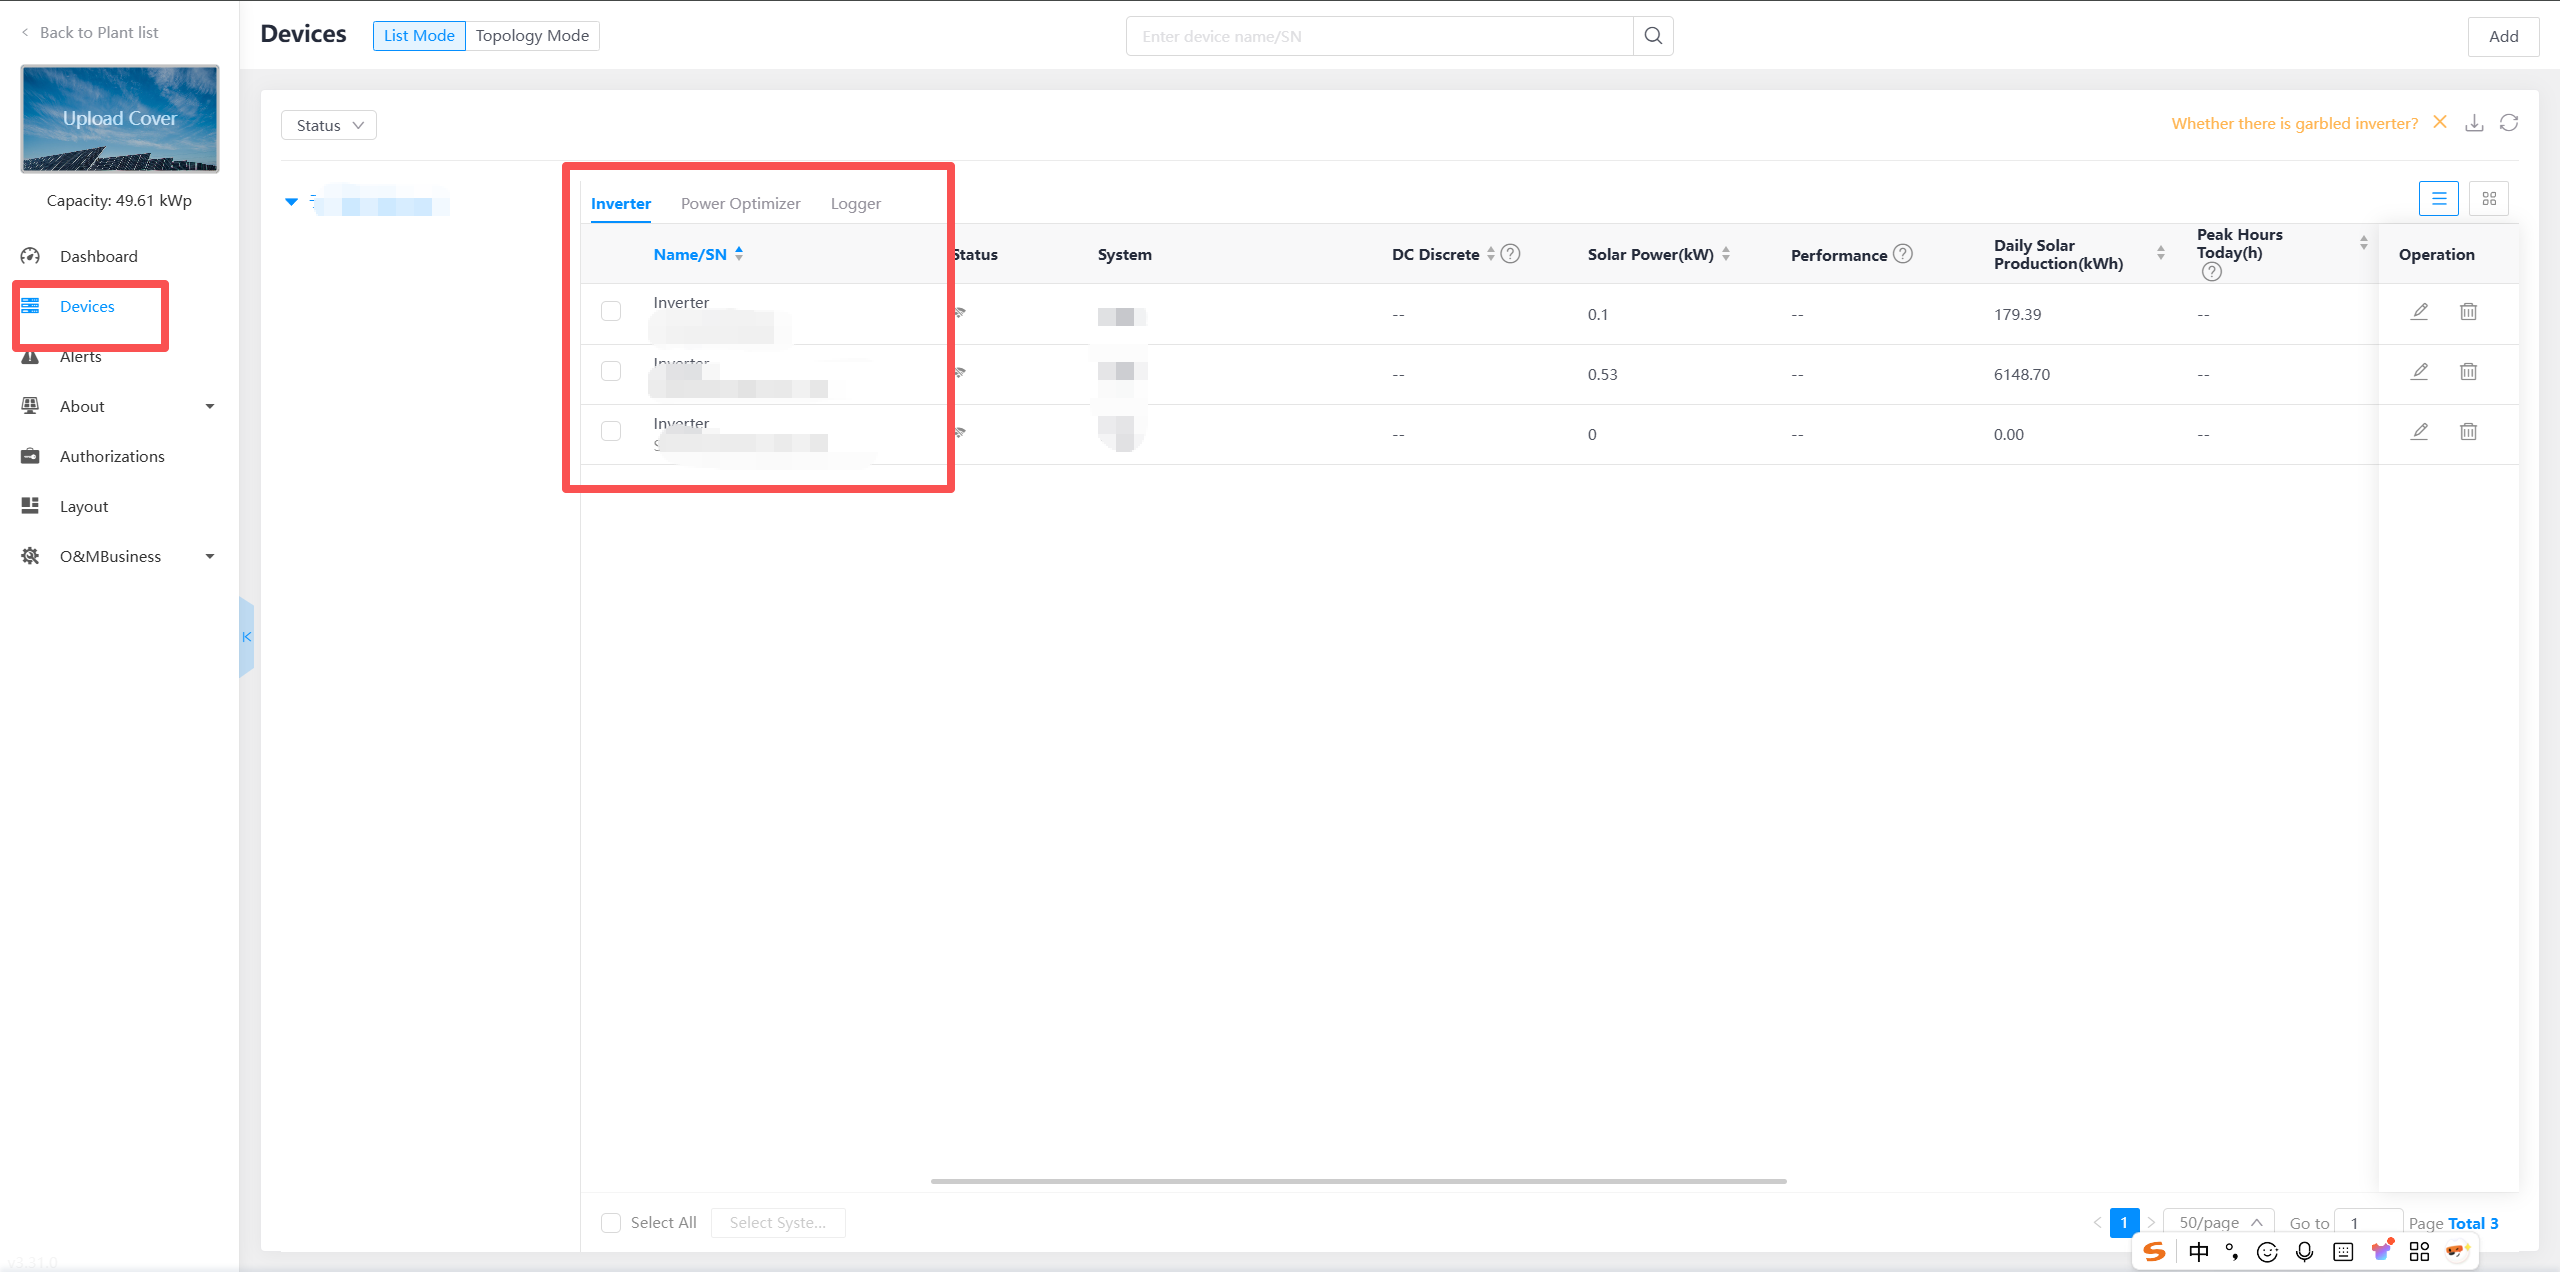This screenshot has width=2560, height=1272.
Task: Open the DC Discrete help icon
Action: (x=1511, y=254)
